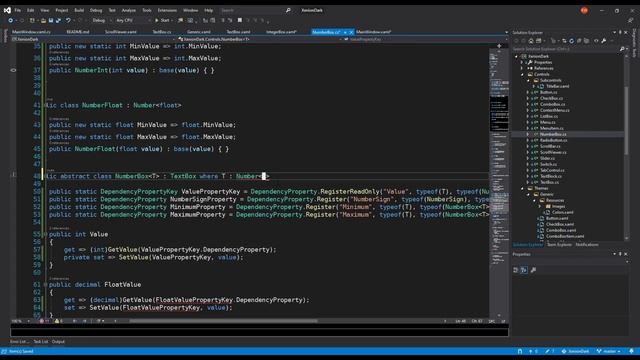Image resolution: width=640 pixels, height=360 pixels.
Task: Open the Edit menu
Action: [x=30, y=10]
